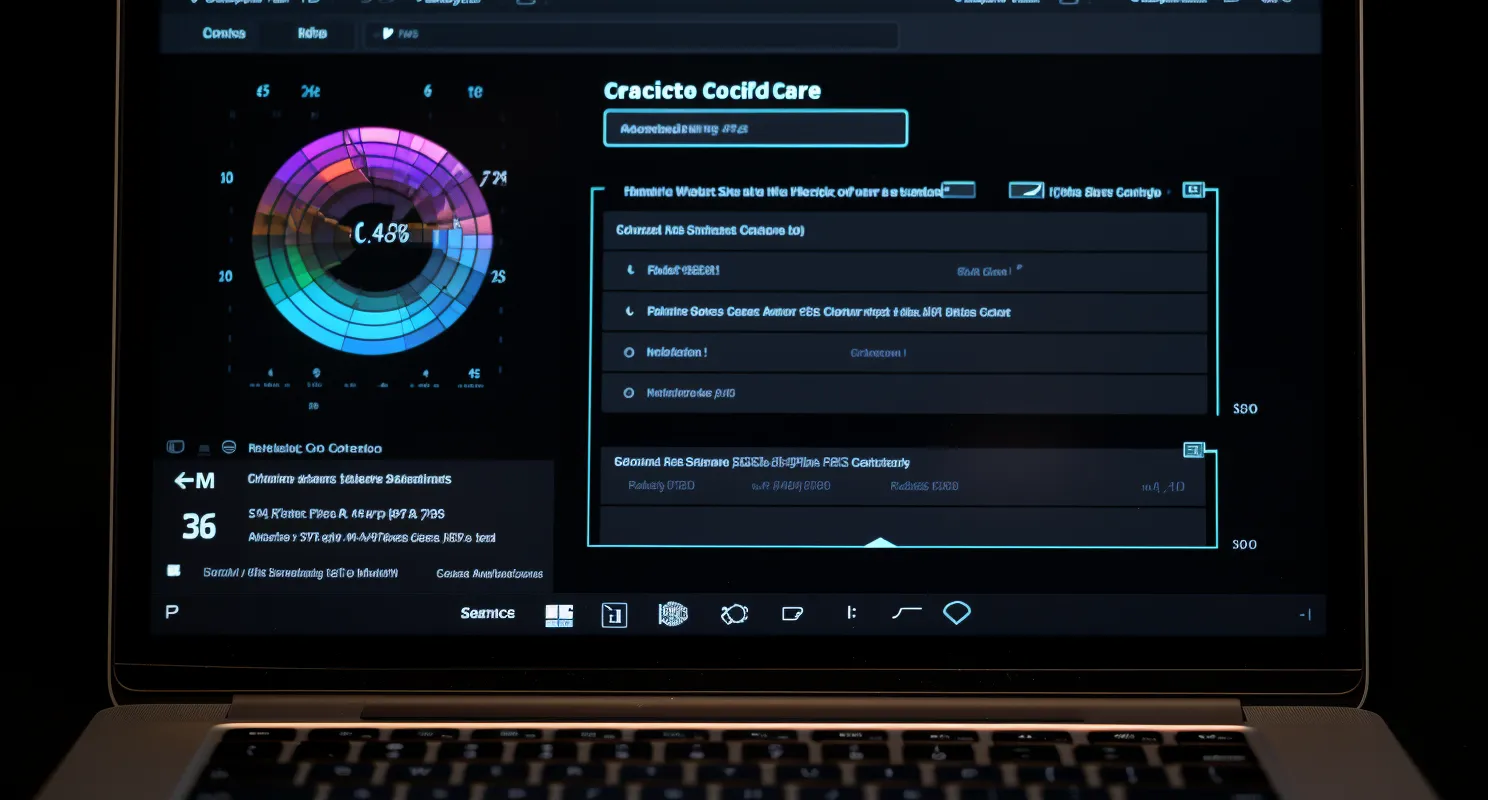Screen dimensions: 1488x800
Task: Click the tag-shaped icon in bottom toolbar
Action: [793, 614]
